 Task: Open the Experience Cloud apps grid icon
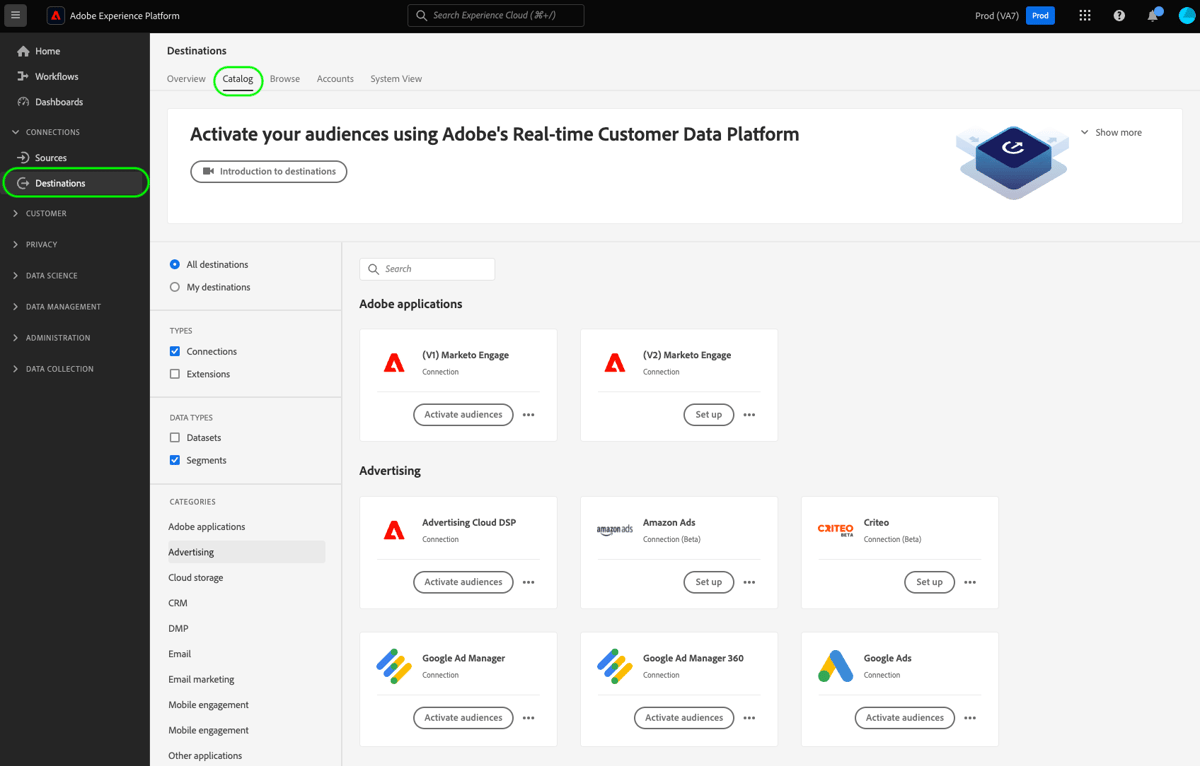click(1084, 15)
